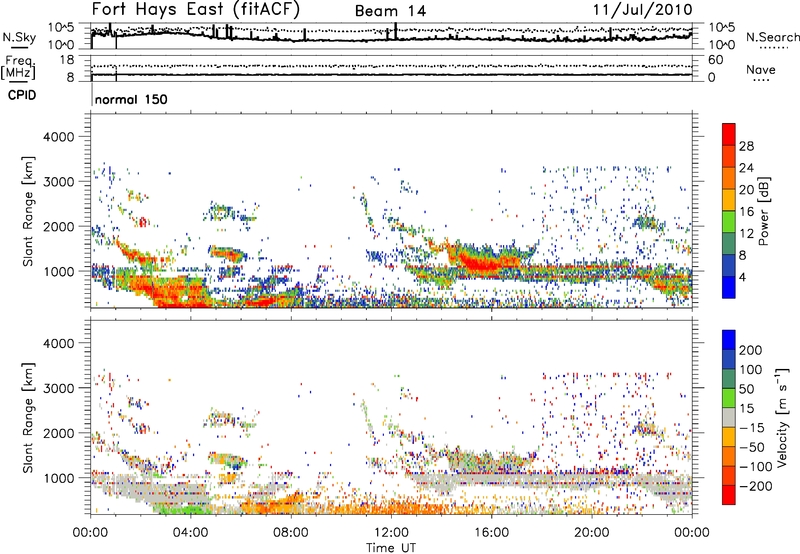
Task: Click the '20:00' time tick label
Action: point(592,533)
